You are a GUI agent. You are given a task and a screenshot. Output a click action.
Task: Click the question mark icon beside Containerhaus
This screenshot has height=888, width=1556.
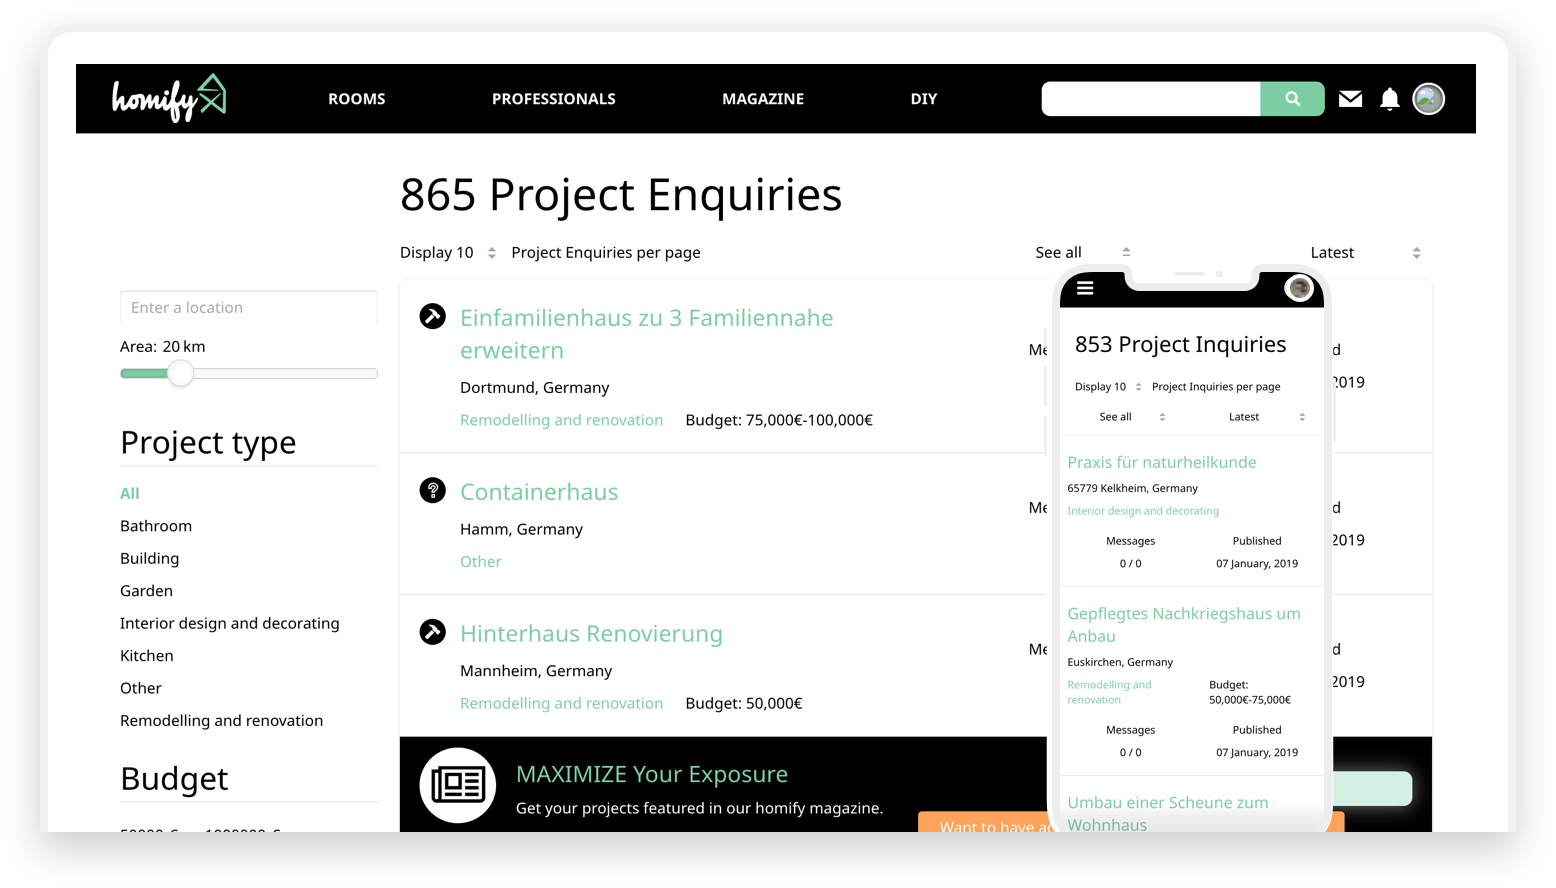433,490
